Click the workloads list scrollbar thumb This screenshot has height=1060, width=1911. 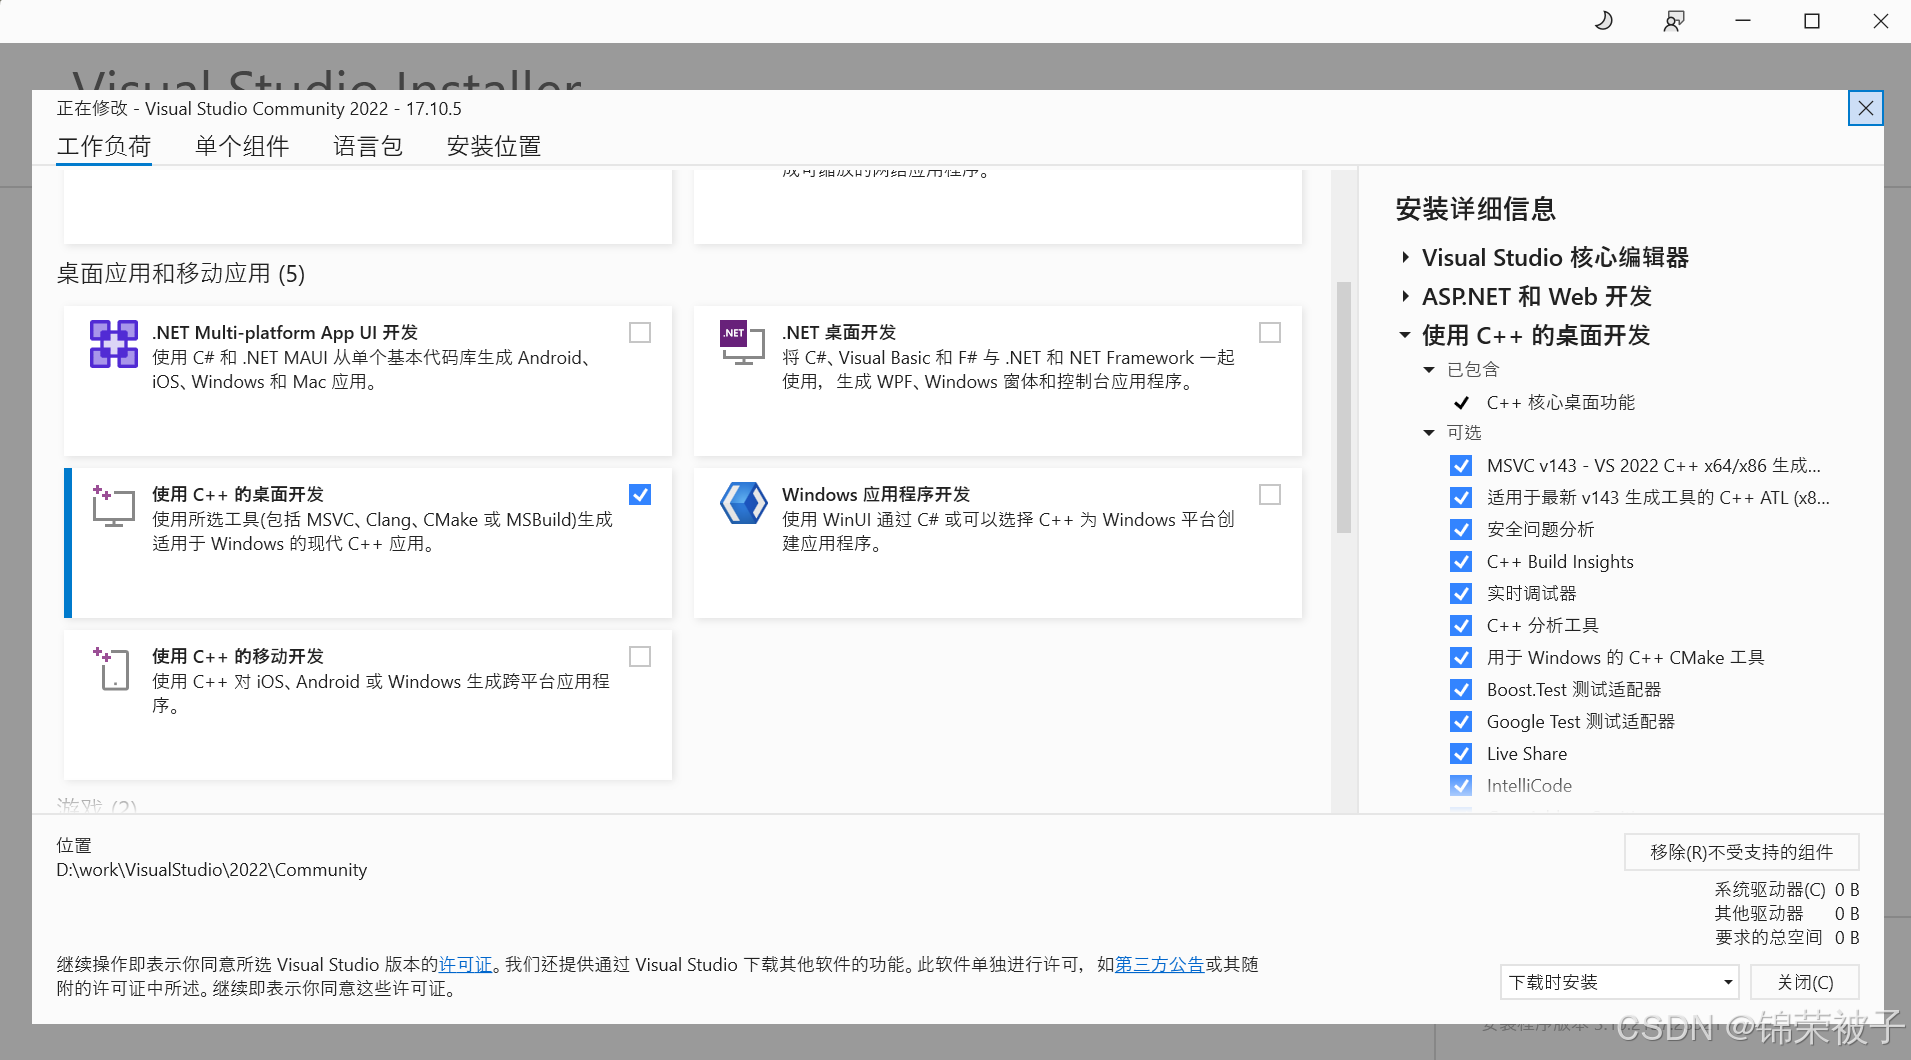pyautogui.click(x=1344, y=407)
